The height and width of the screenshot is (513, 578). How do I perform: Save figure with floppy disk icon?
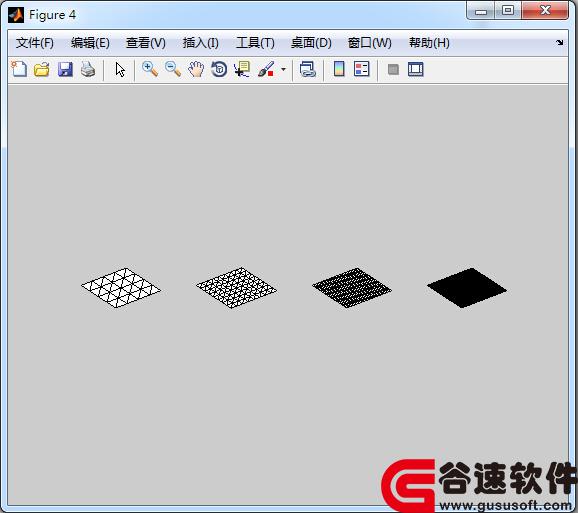[x=65, y=69]
